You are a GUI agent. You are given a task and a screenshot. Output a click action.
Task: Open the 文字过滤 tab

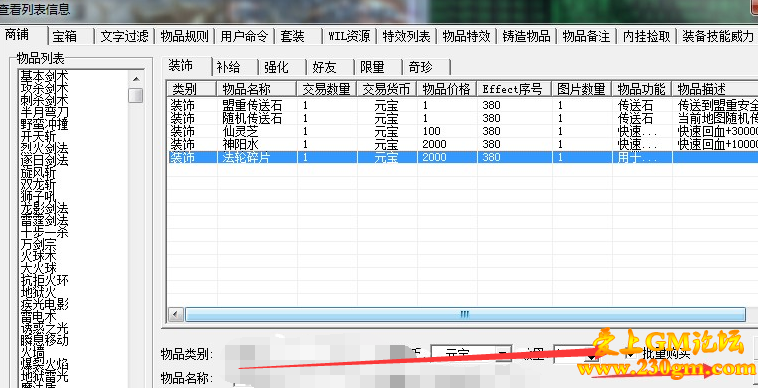click(124, 36)
